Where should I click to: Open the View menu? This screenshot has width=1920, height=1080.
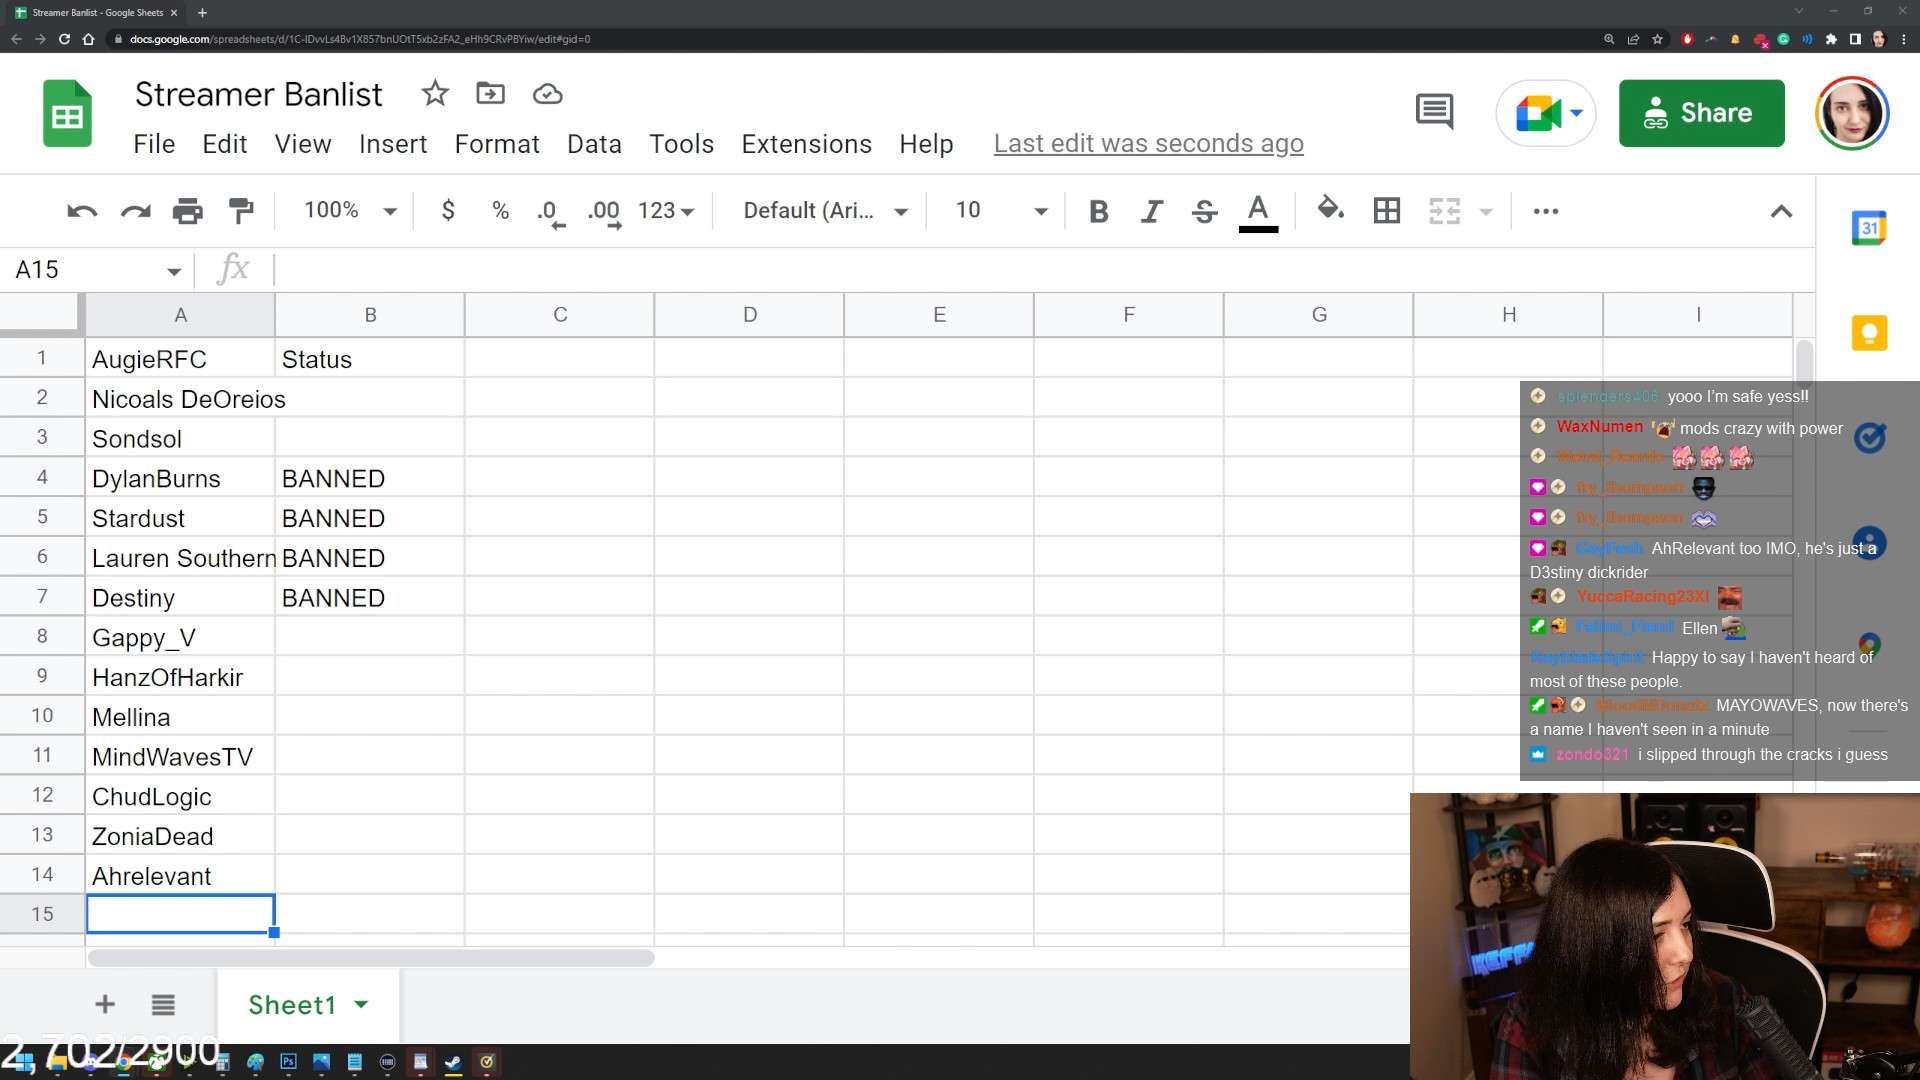pyautogui.click(x=303, y=144)
